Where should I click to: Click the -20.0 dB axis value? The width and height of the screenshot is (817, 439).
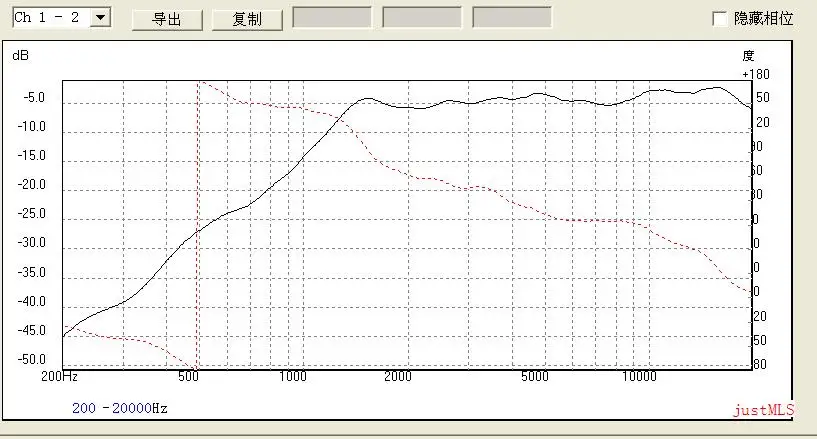pos(31,184)
